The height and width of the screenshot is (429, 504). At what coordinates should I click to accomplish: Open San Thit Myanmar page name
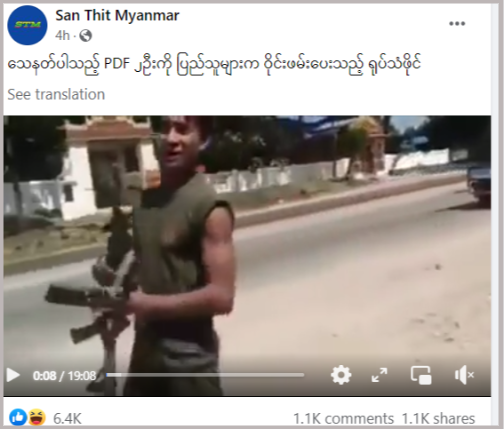tap(117, 15)
